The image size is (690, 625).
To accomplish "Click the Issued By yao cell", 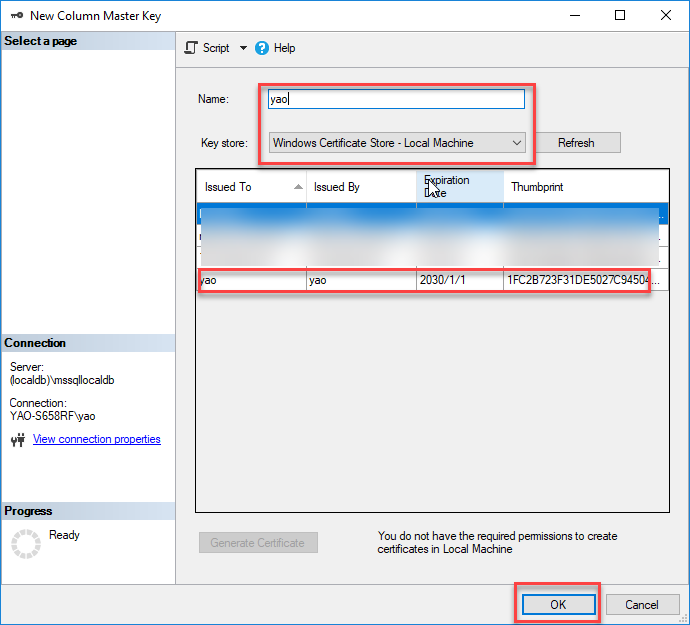I will 361,280.
